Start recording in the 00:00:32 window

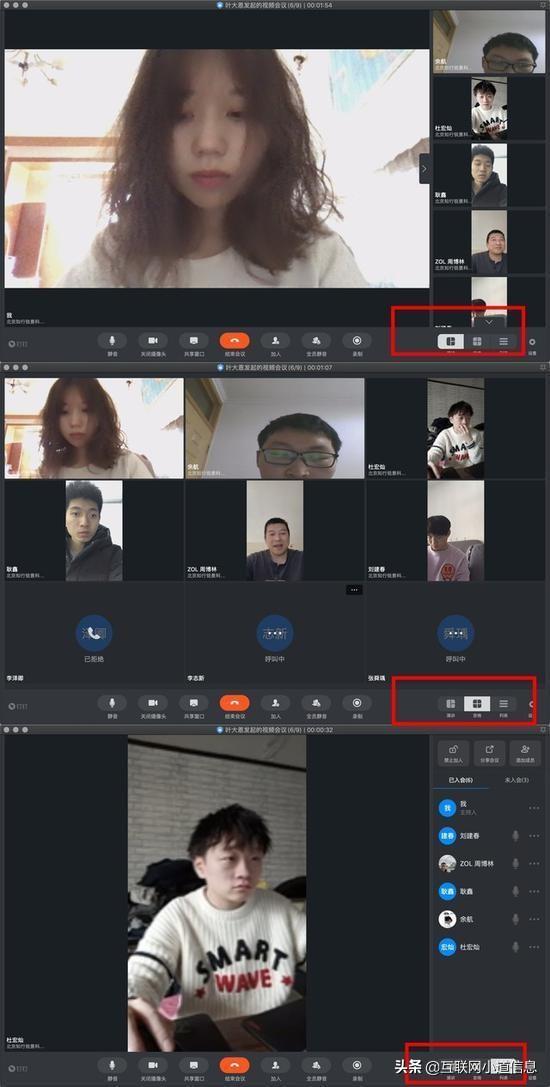(357, 1066)
